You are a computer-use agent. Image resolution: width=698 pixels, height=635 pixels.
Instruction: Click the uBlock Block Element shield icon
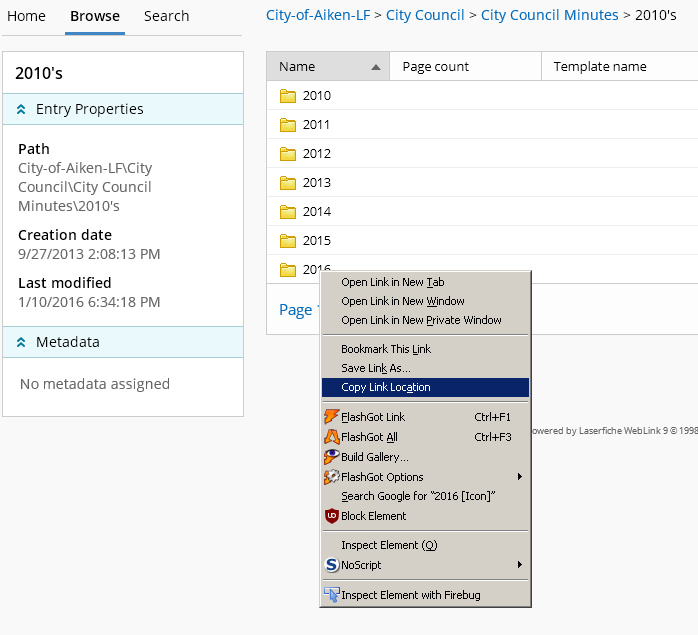point(332,516)
